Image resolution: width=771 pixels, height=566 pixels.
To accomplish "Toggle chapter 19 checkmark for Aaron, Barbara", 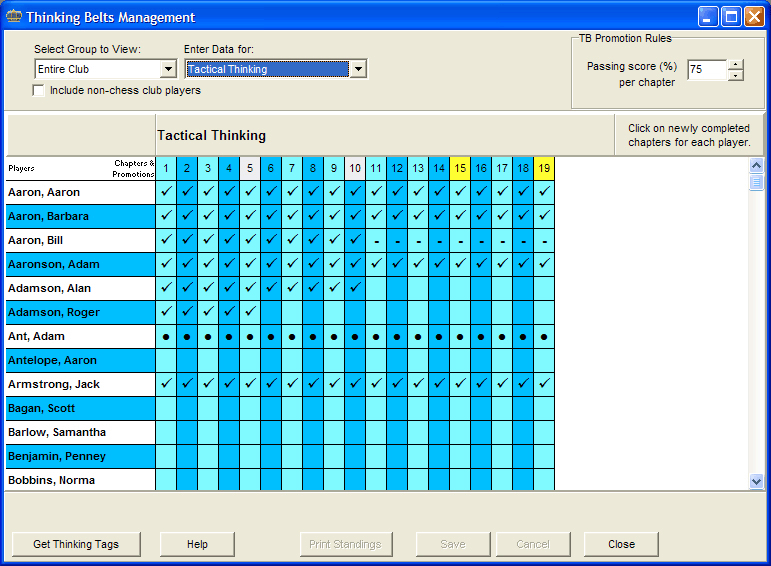I will [544, 216].
